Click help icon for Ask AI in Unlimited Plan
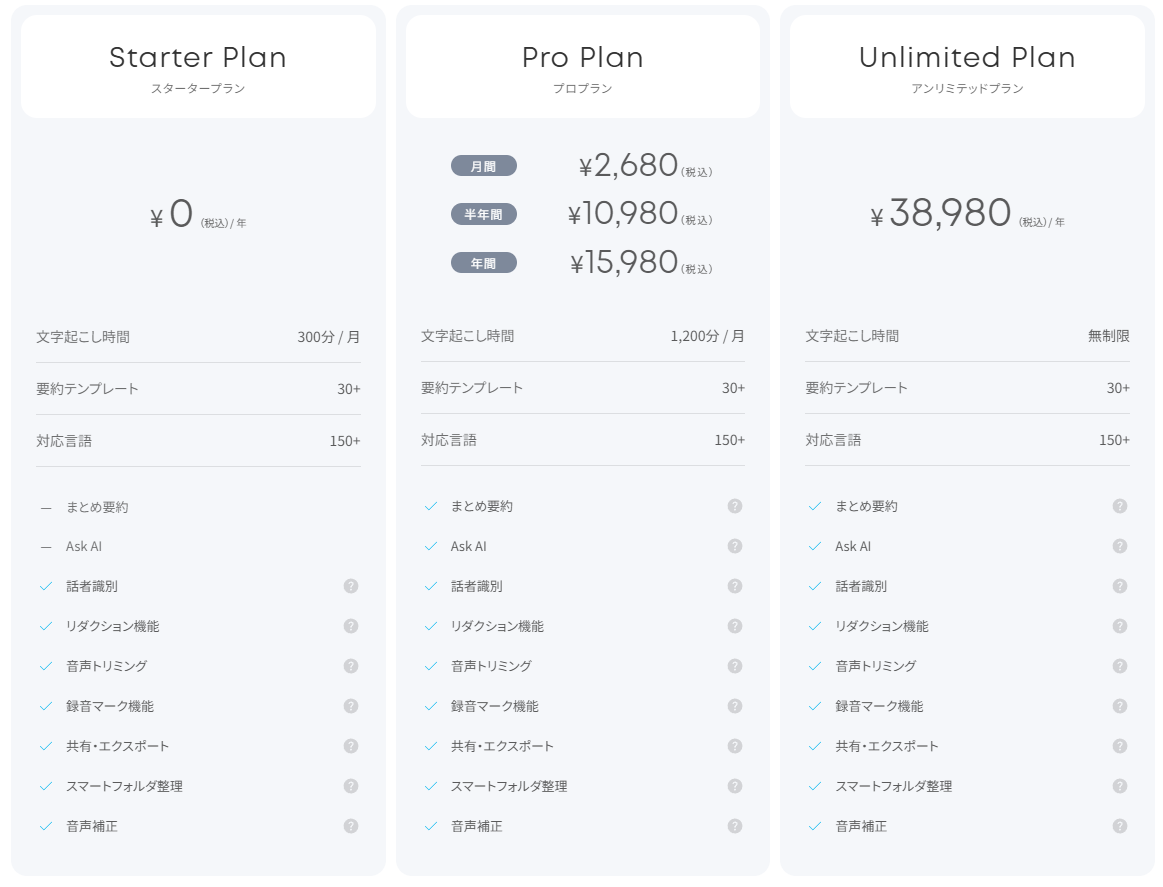 point(1120,546)
